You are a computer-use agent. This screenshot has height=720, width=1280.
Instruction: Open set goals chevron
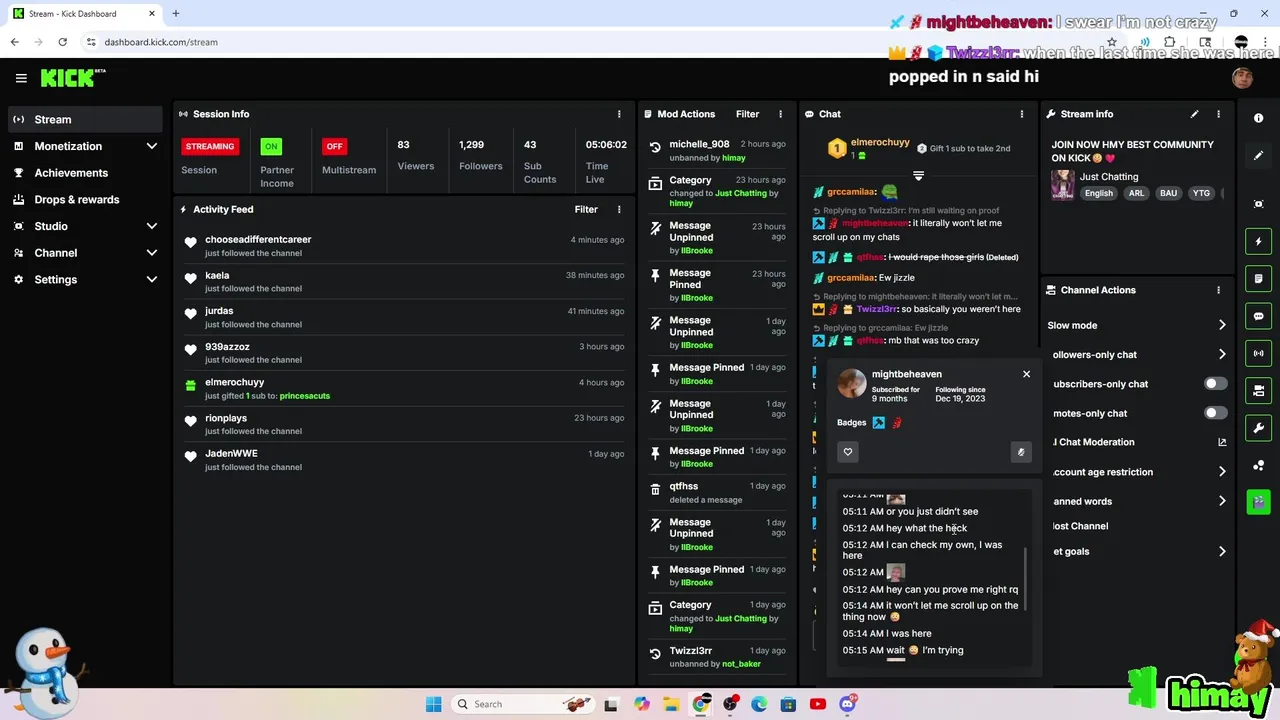coord(1222,551)
